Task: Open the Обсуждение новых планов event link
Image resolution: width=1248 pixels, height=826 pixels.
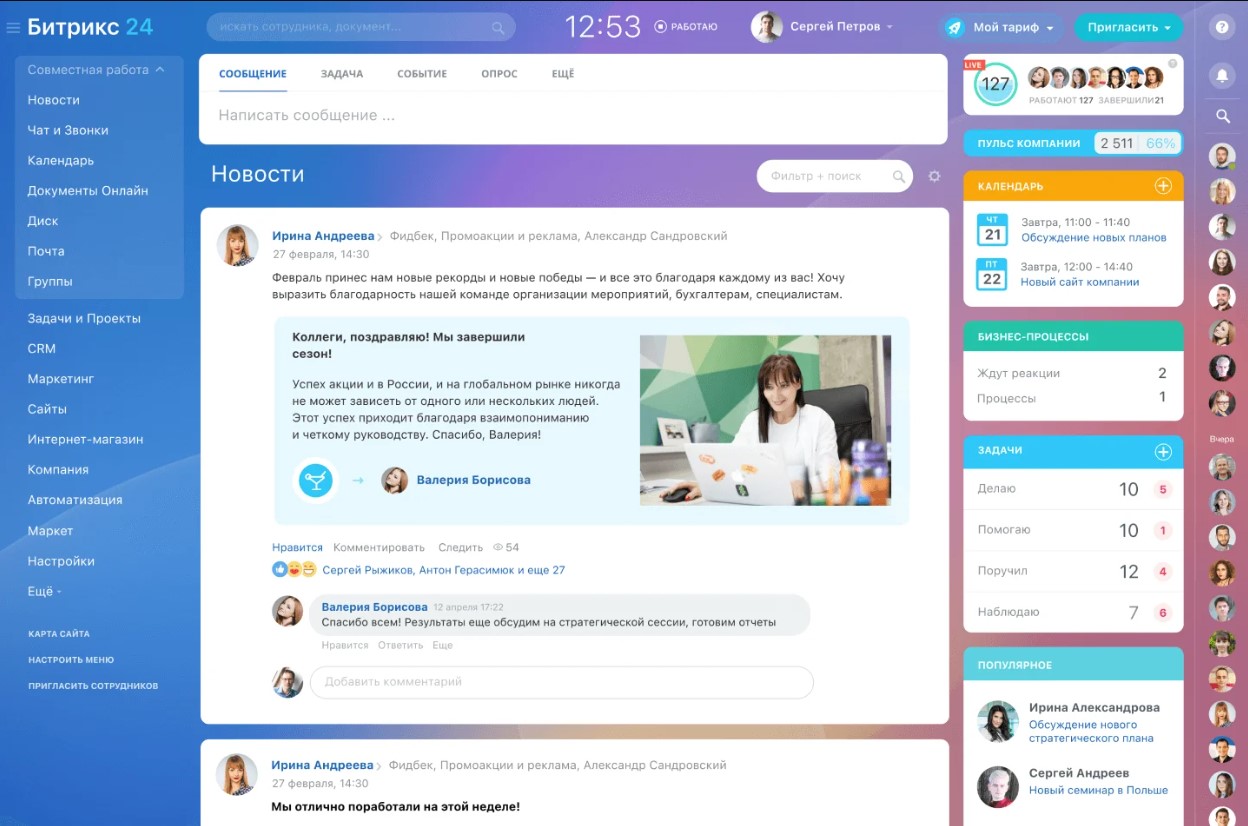Action: point(1093,238)
